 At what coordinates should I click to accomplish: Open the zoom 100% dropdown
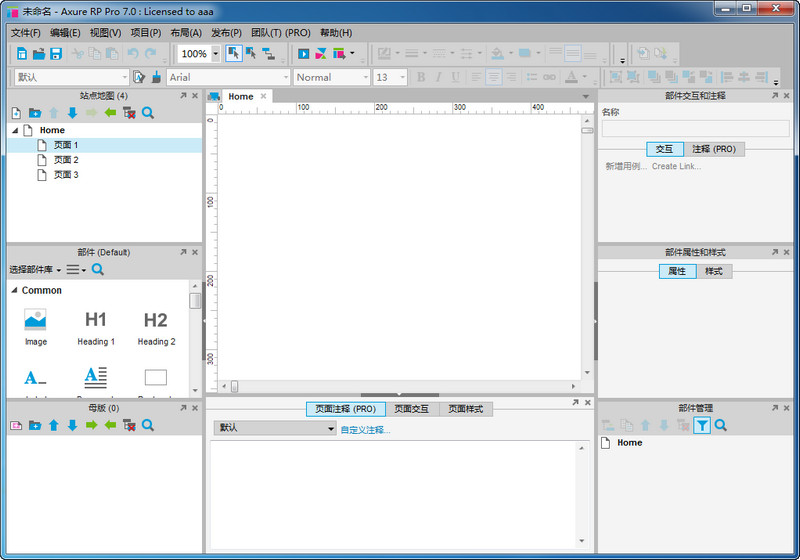click(x=215, y=54)
